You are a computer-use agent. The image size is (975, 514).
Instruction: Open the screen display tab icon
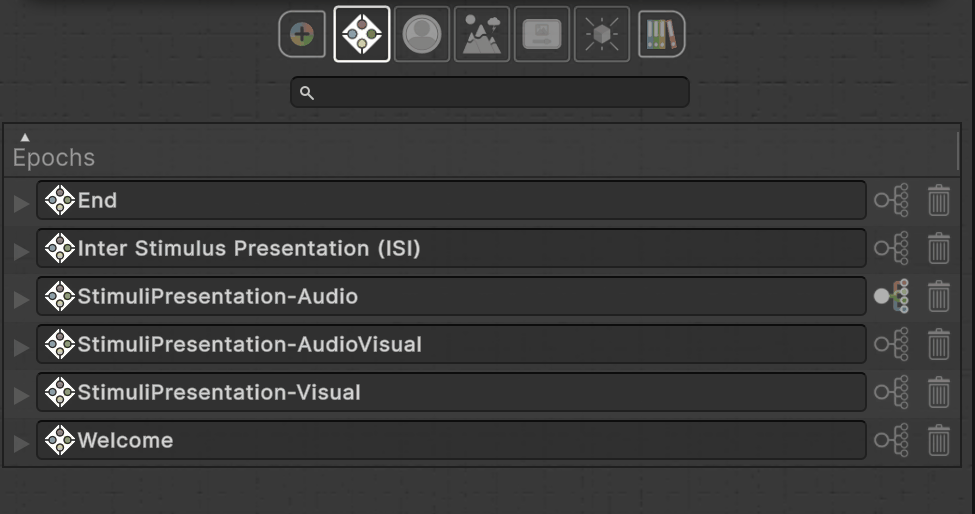542,34
